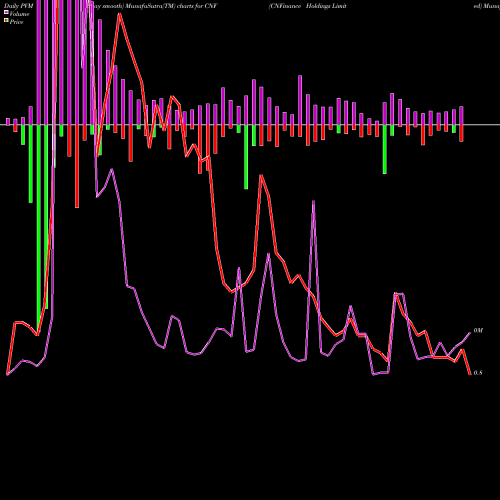This screenshot has width=500, height=500.
Task: Click the 0M volume axis label
Action: 478,330
